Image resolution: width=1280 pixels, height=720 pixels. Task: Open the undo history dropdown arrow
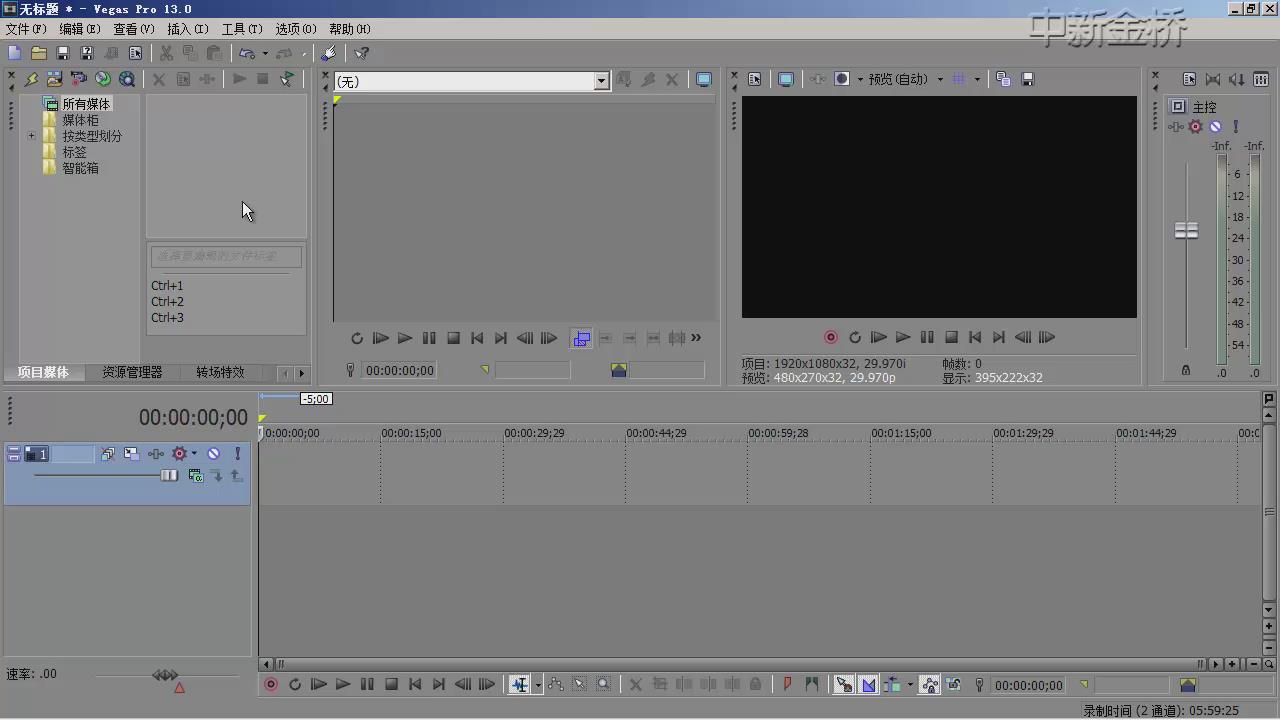pyautogui.click(x=265, y=53)
